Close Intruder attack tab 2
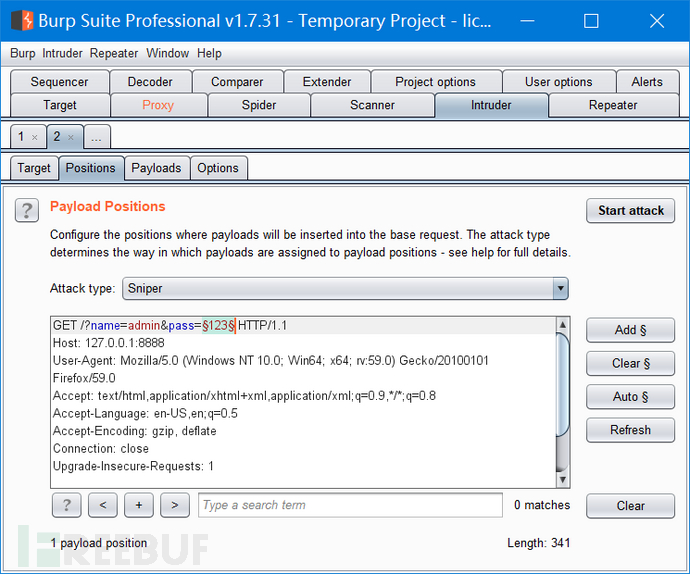Viewport: 690px width, 574px height. click(x=71, y=138)
